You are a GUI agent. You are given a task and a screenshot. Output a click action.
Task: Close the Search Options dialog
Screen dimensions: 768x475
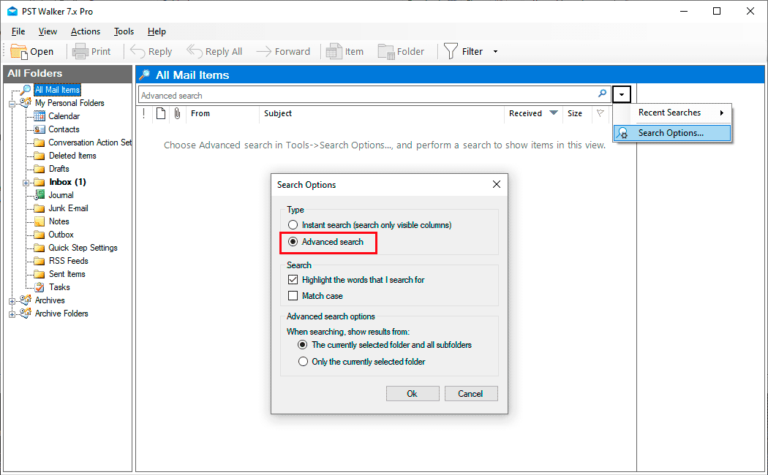pos(496,184)
